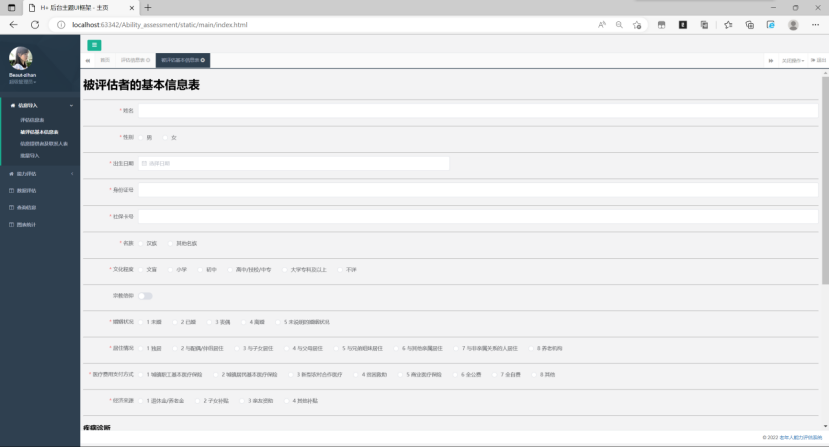This screenshot has height=448, width=830.
Task: Click the Read aloud icon in address bar
Action: tap(602, 25)
